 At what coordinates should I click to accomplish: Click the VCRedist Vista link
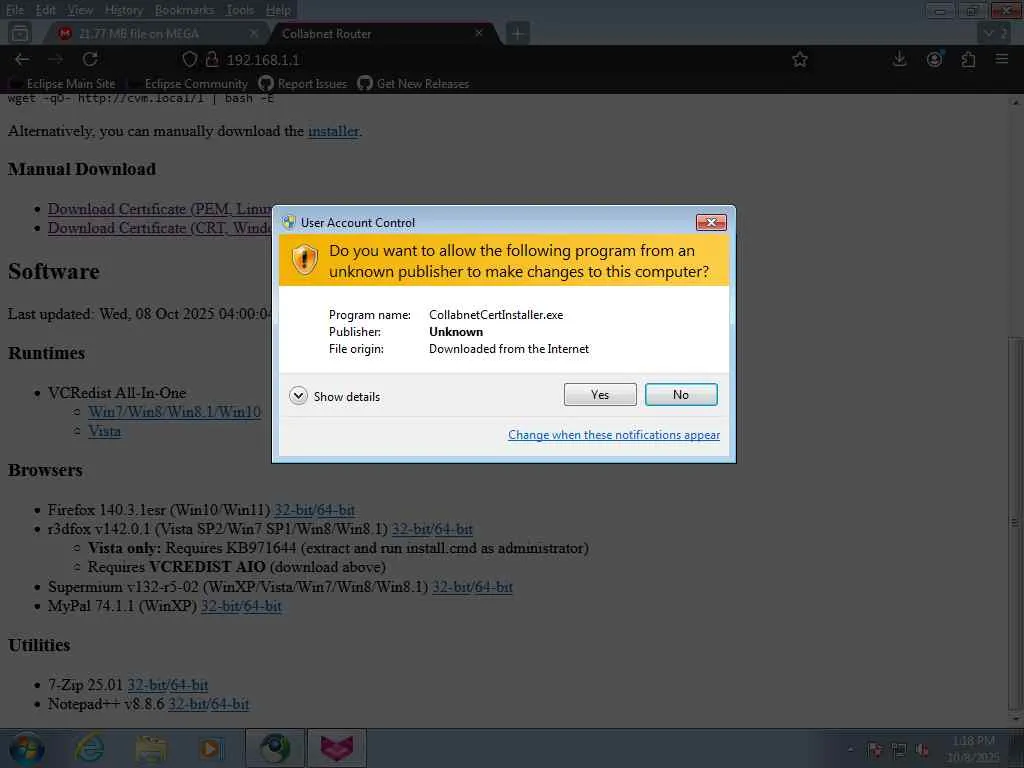click(104, 431)
